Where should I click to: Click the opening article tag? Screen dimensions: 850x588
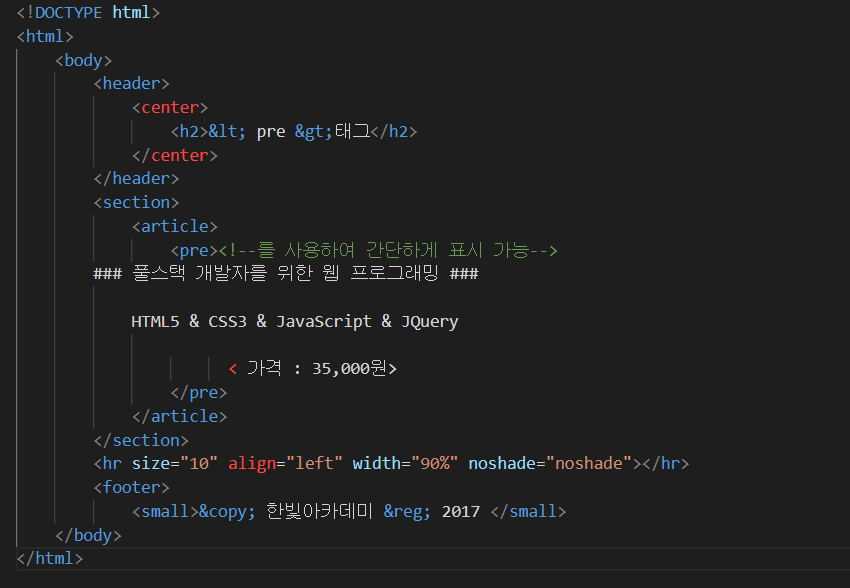[x=175, y=227]
